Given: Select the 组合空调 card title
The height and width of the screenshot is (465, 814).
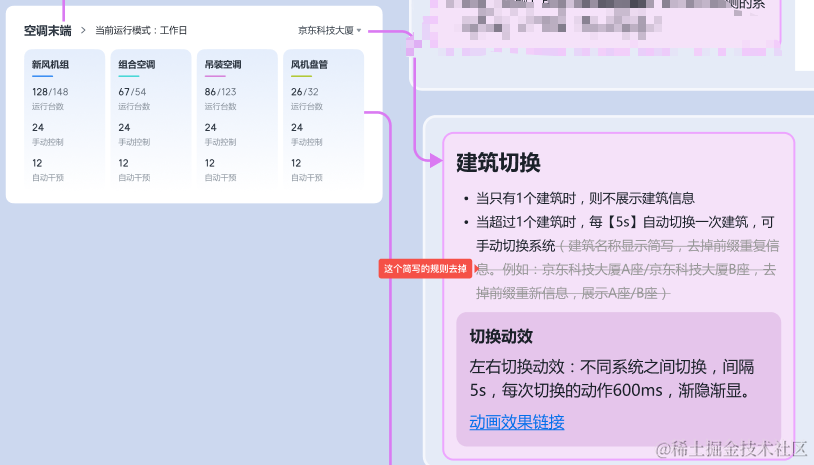Looking at the screenshot, I should (x=137, y=65).
